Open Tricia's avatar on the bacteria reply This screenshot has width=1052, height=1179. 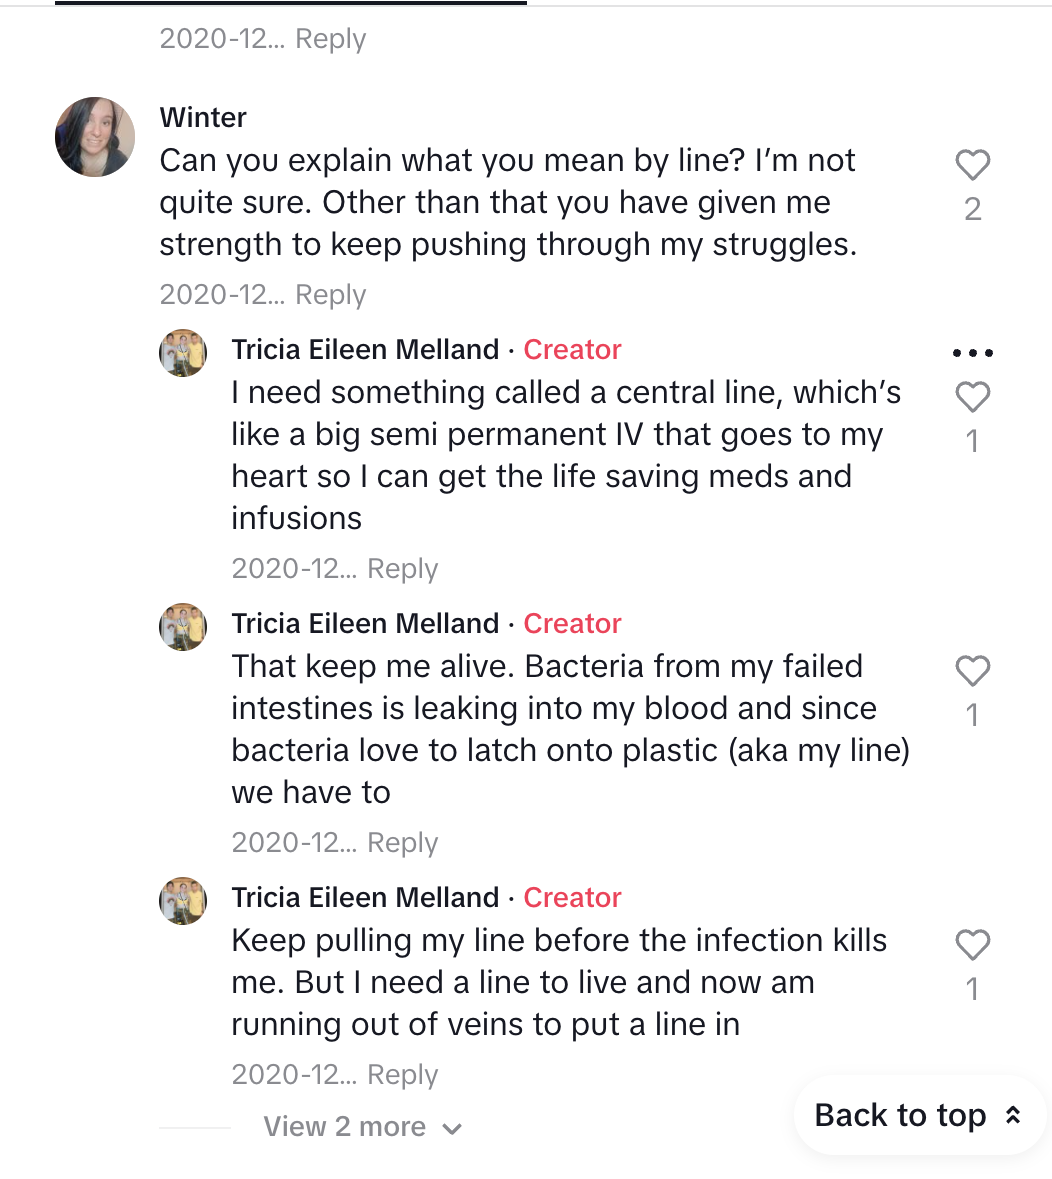point(183,626)
